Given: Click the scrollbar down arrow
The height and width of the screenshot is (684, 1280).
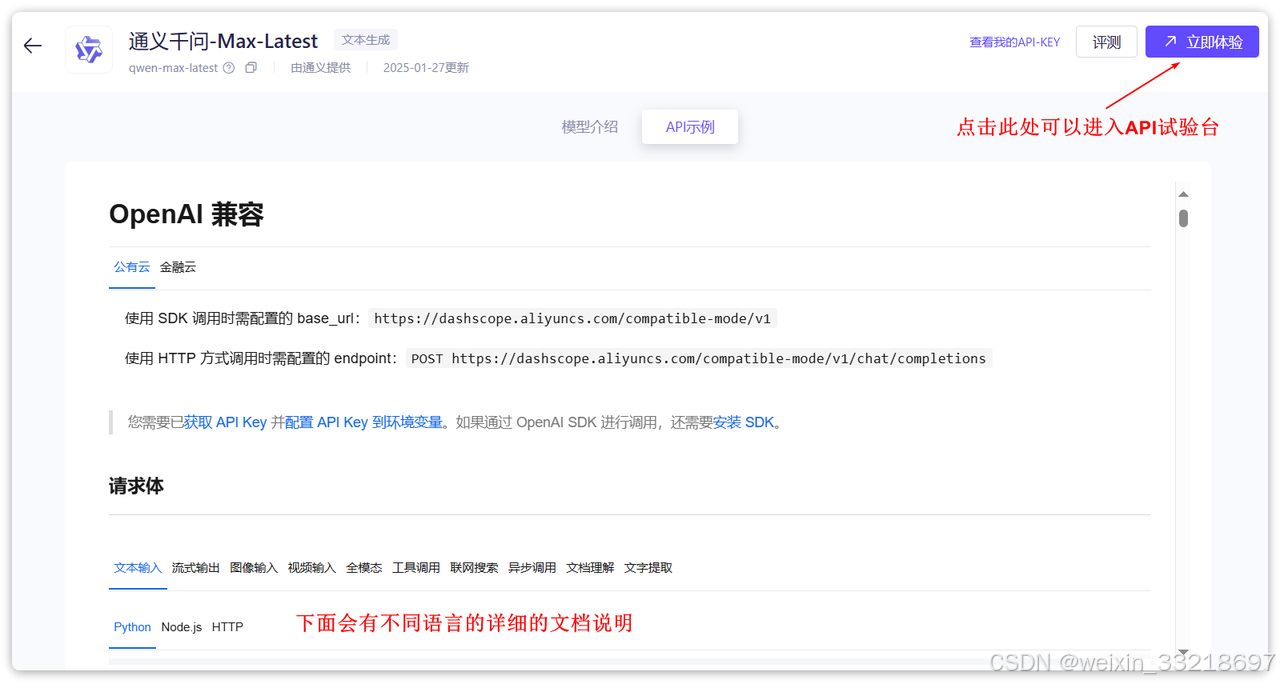Looking at the screenshot, I should click(1183, 651).
